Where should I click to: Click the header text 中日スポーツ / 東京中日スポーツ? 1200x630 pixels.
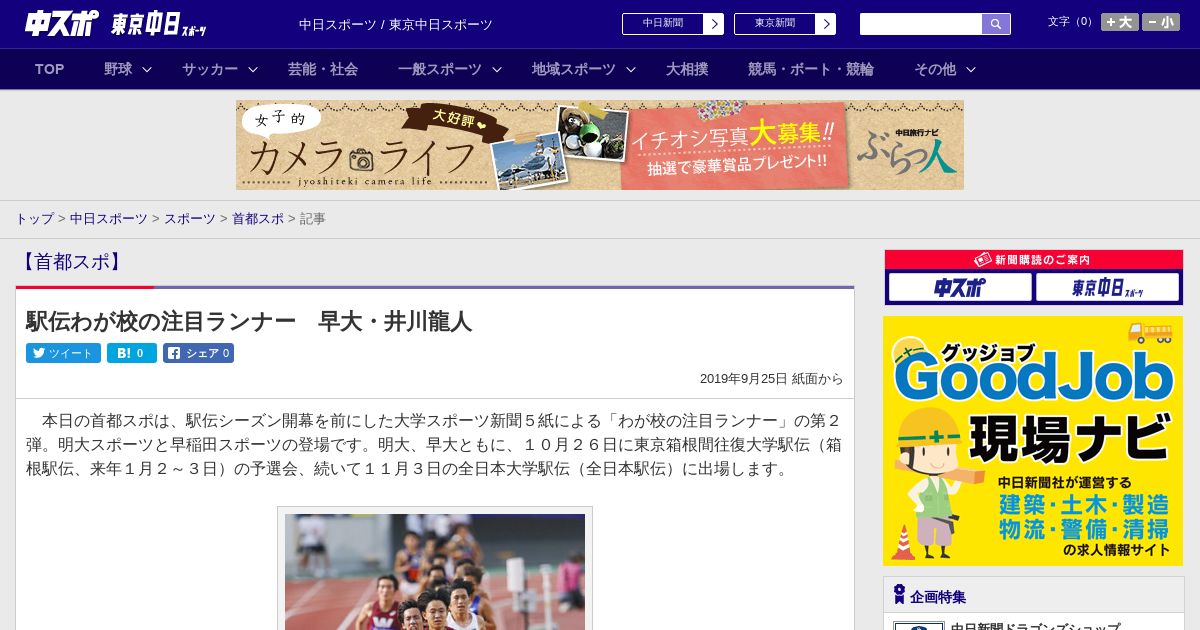396,24
